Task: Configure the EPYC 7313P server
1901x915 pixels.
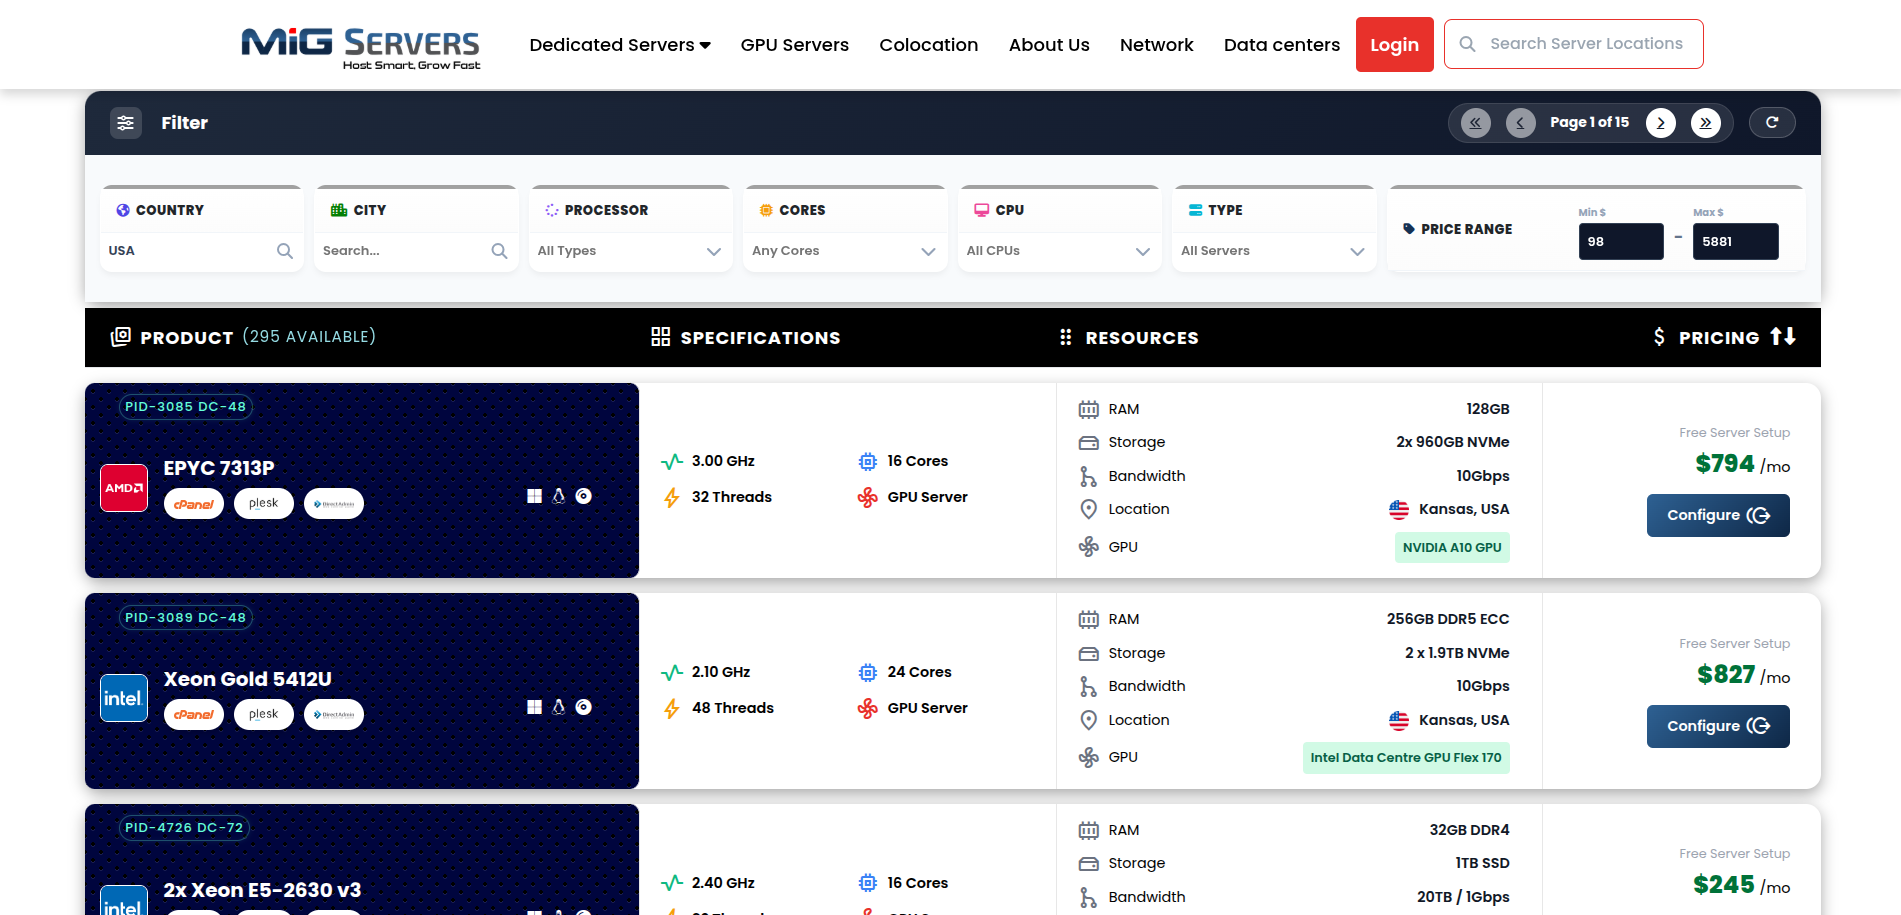Action: [1718, 515]
